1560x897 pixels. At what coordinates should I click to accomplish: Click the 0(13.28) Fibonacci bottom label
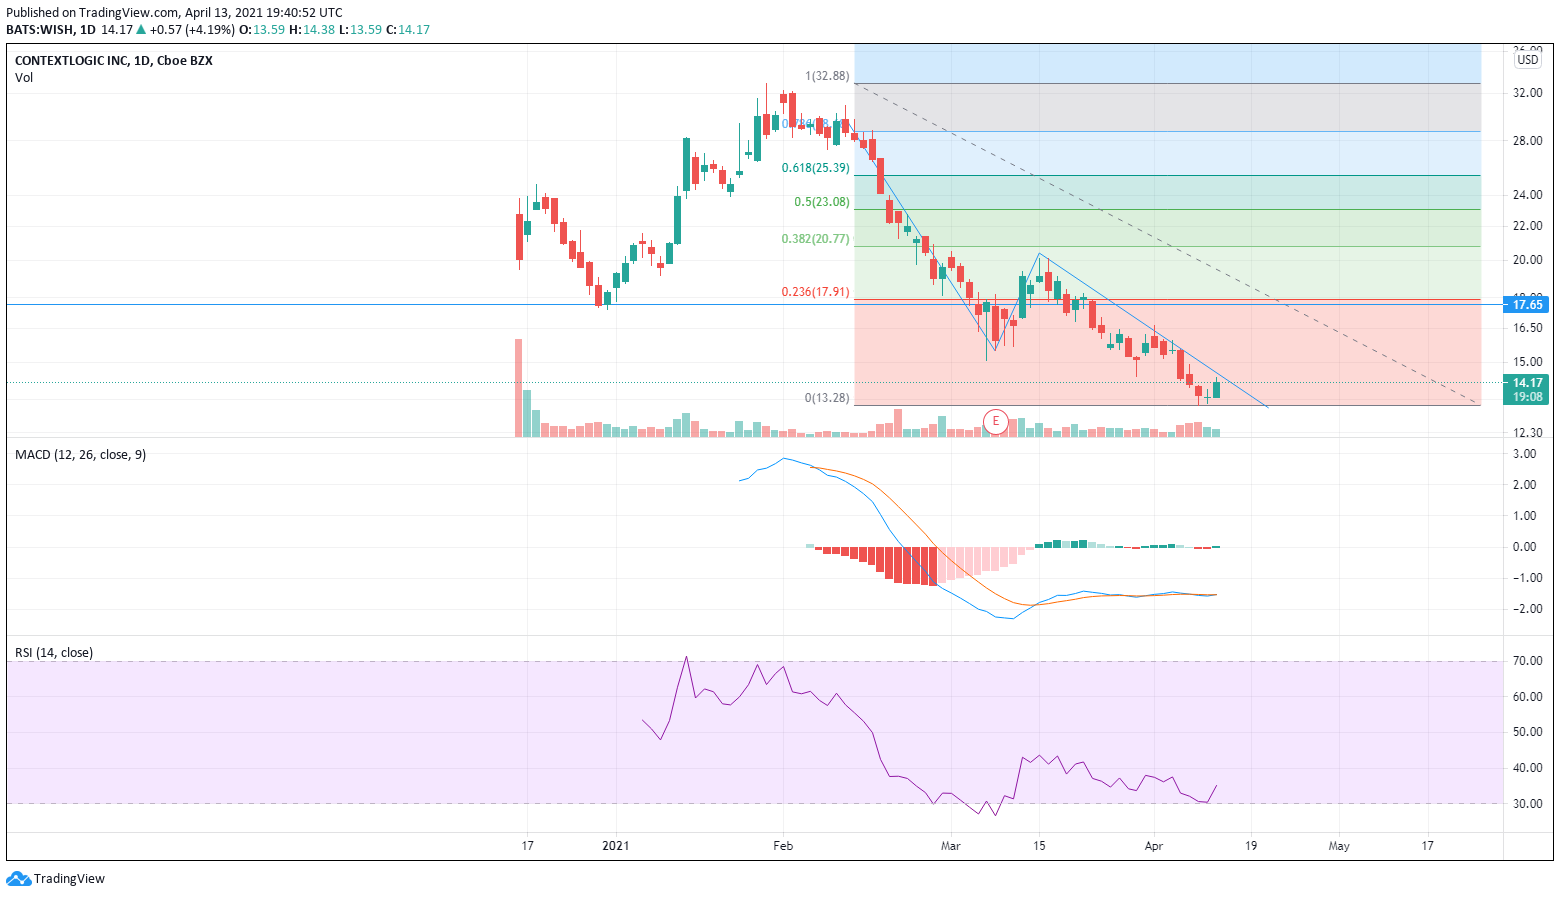(x=827, y=397)
